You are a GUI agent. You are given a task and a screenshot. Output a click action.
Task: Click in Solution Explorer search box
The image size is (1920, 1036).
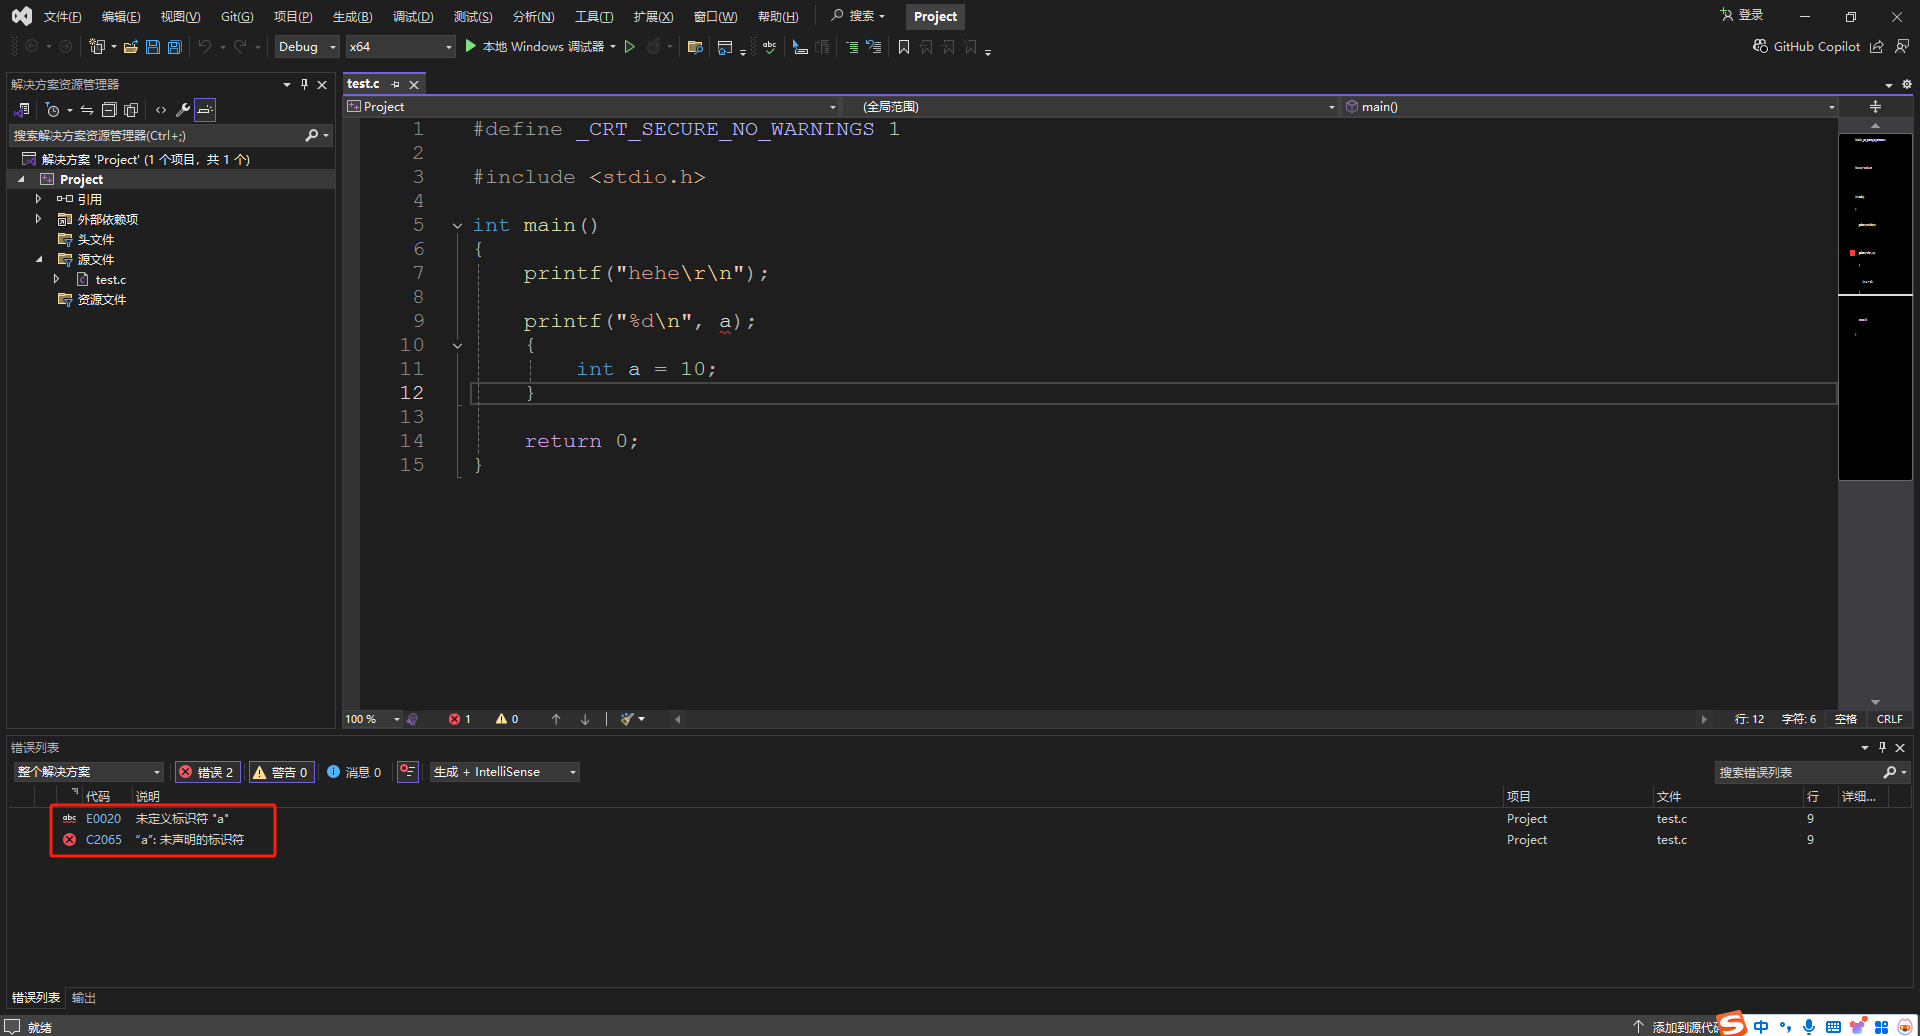coord(170,136)
